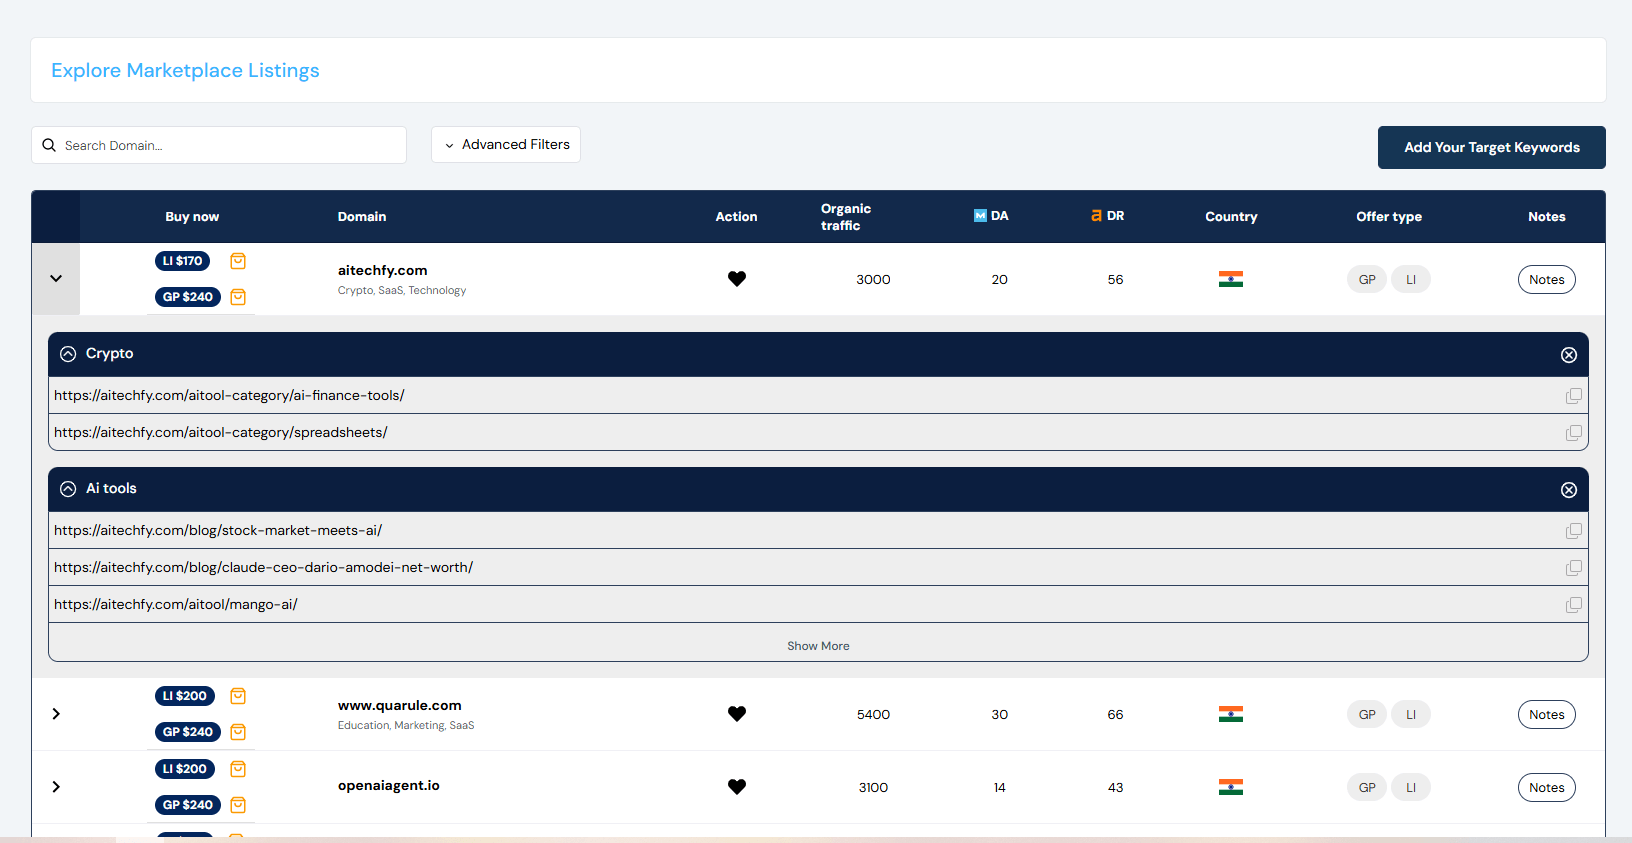This screenshot has height=843, width=1632.
Task: Copy the ai-finance-tools URL
Action: [x=1573, y=396]
